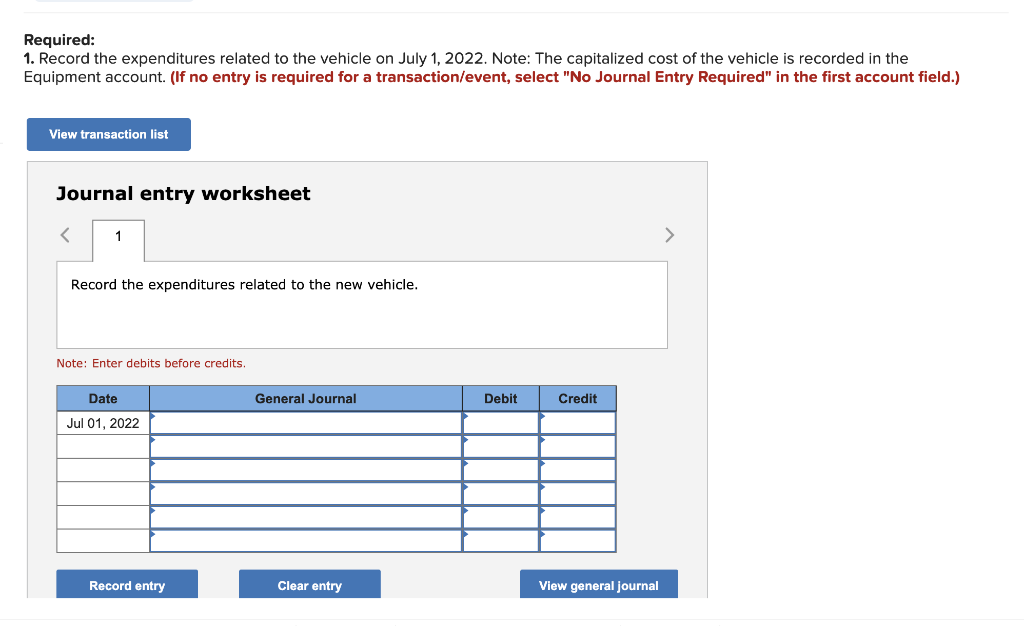This screenshot has height=626, width=1024.
Task: Click Credit field in the fifth row
Action: pos(578,517)
